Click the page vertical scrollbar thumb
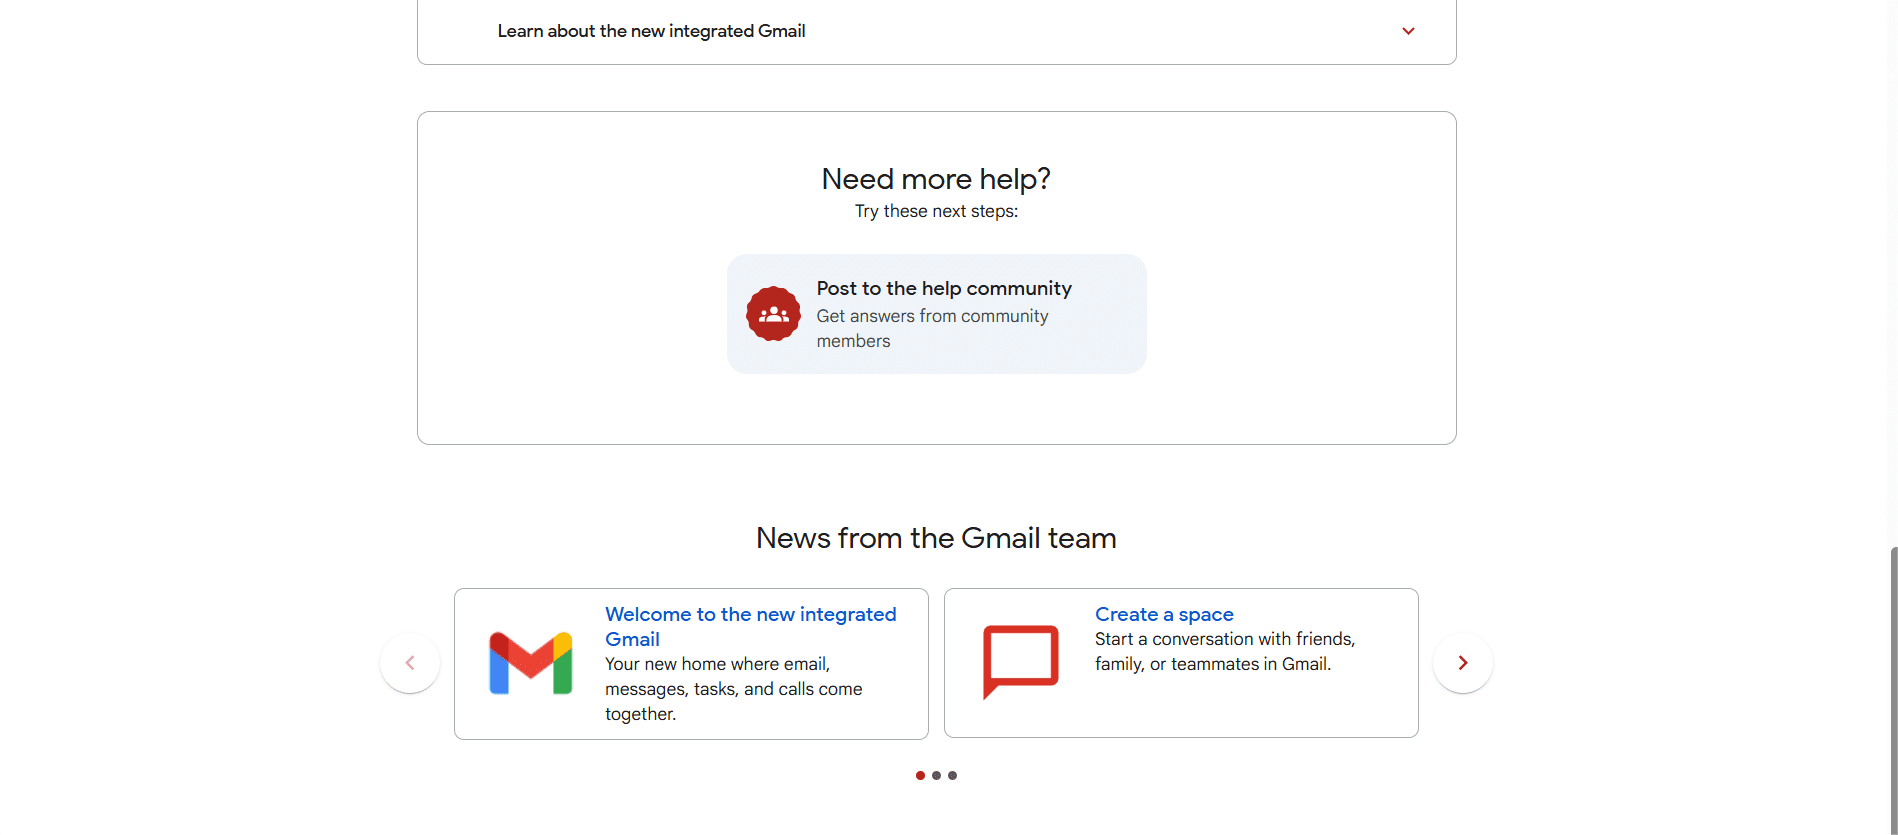The image size is (1898, 835). pos(1893,690)
